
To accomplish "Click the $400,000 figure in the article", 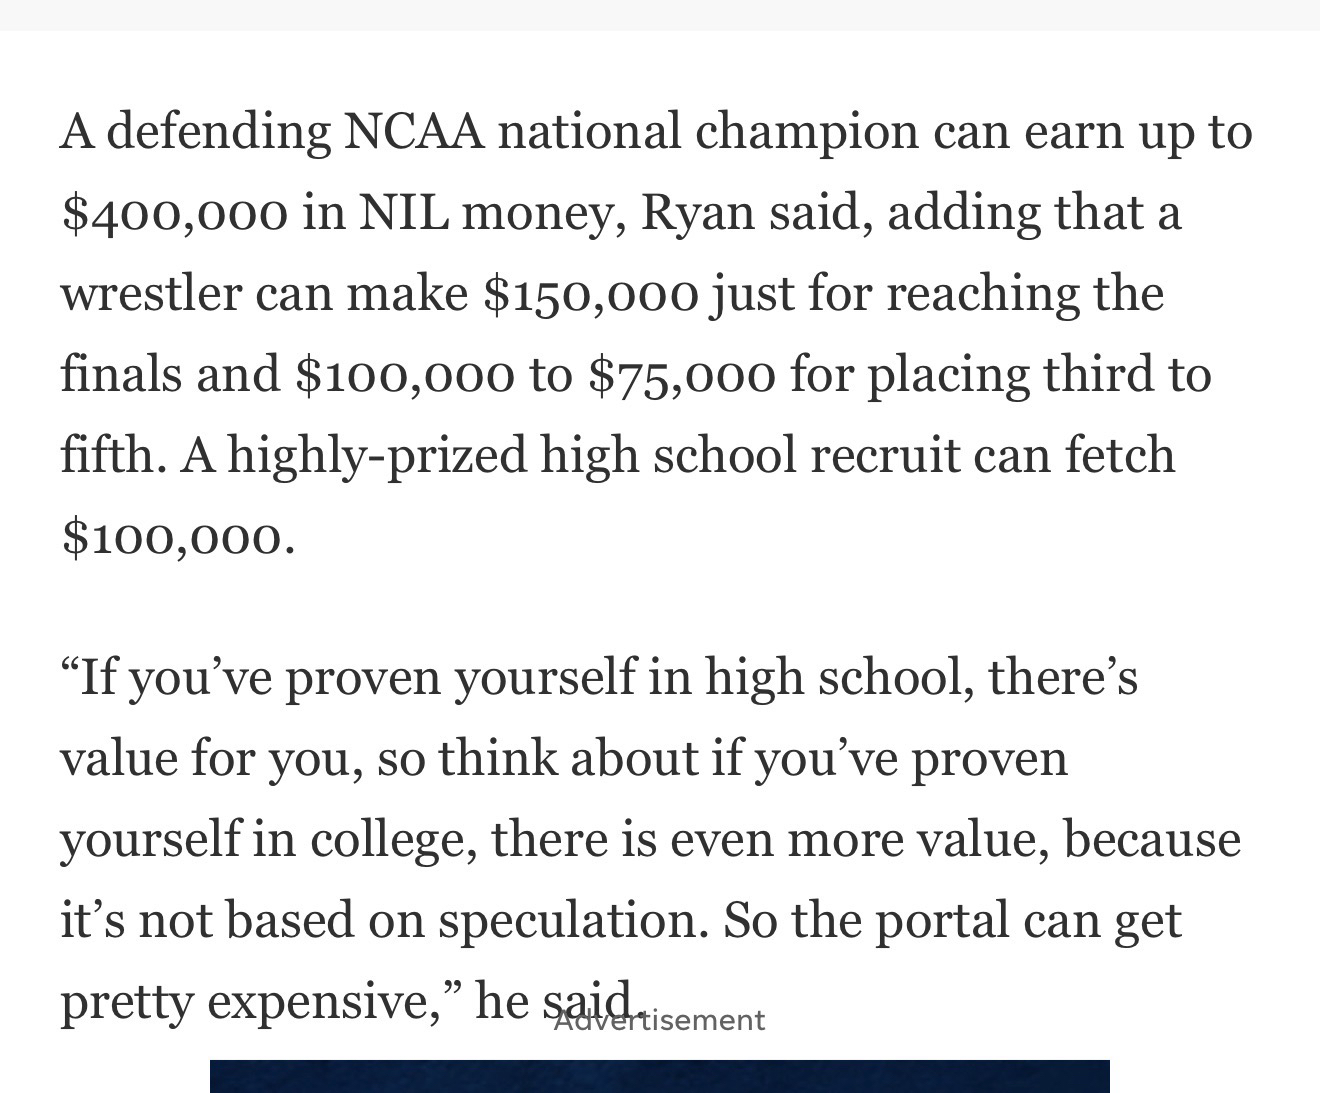I will pyautogui.click(x=174, y=213).
